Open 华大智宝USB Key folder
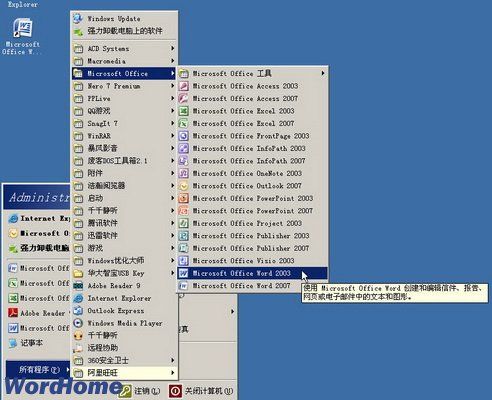This screenshot has height=400, width=492. coord(124,273)
